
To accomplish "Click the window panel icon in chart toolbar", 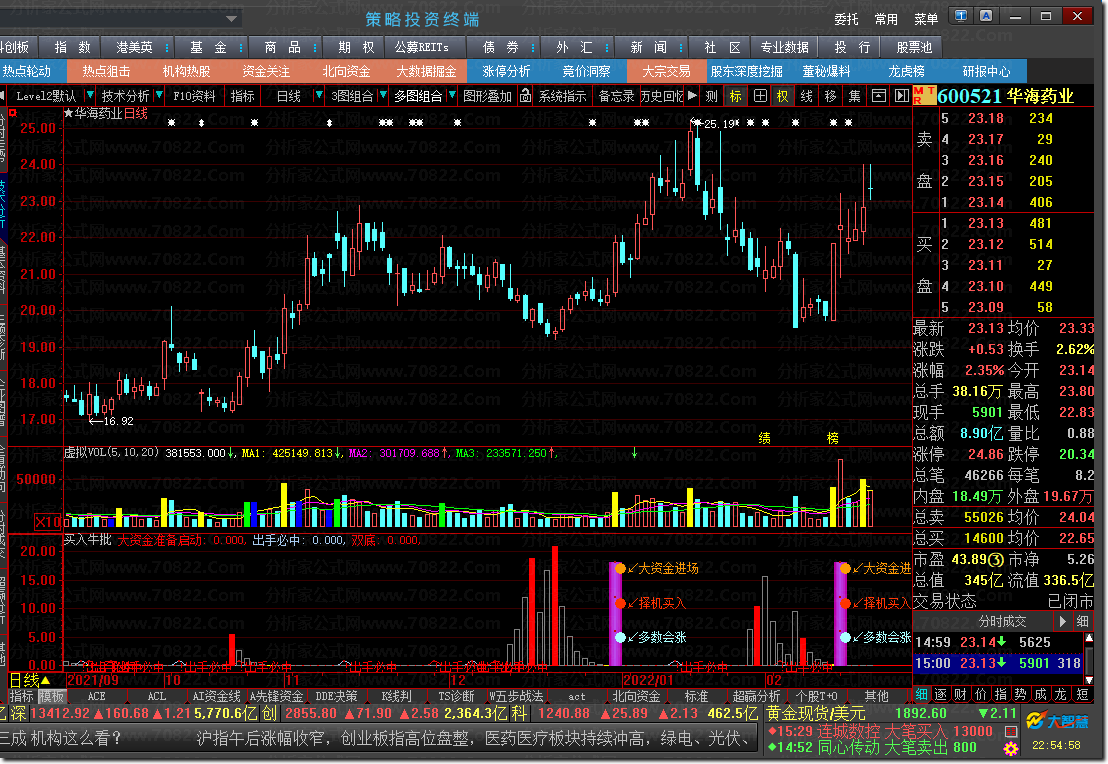I will tap(878, 96).
